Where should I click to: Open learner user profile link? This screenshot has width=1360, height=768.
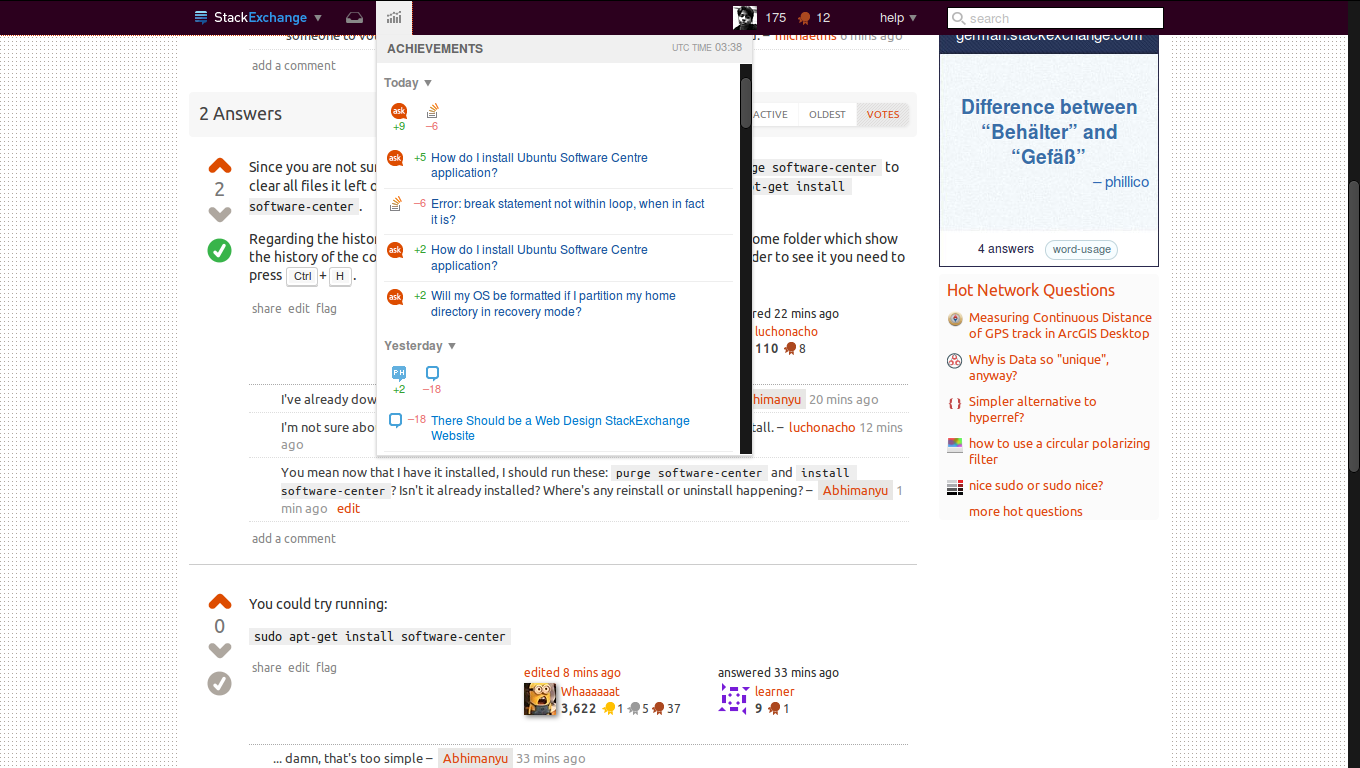click(775, 692)
